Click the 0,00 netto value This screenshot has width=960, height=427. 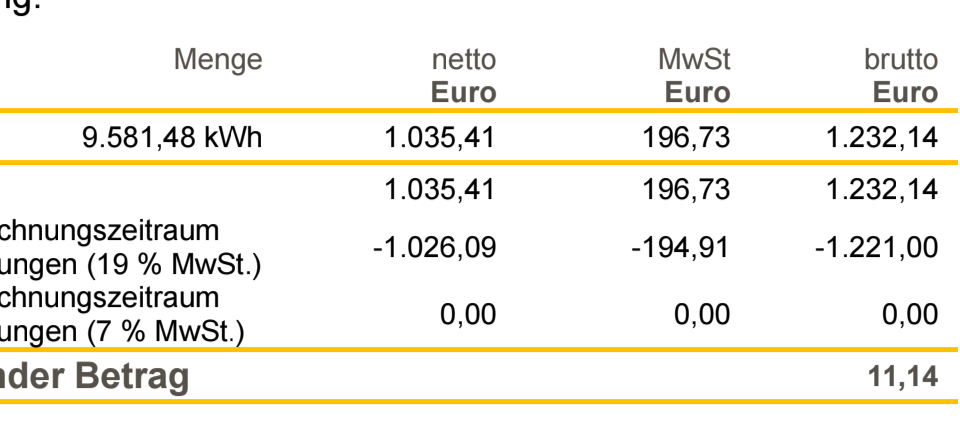coord(468,315)
